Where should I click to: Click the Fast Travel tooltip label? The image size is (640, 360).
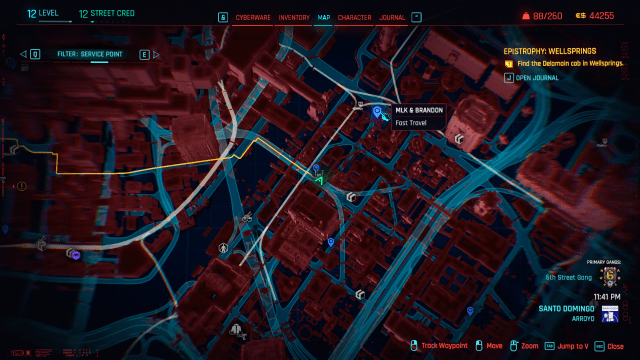point(411,122)
